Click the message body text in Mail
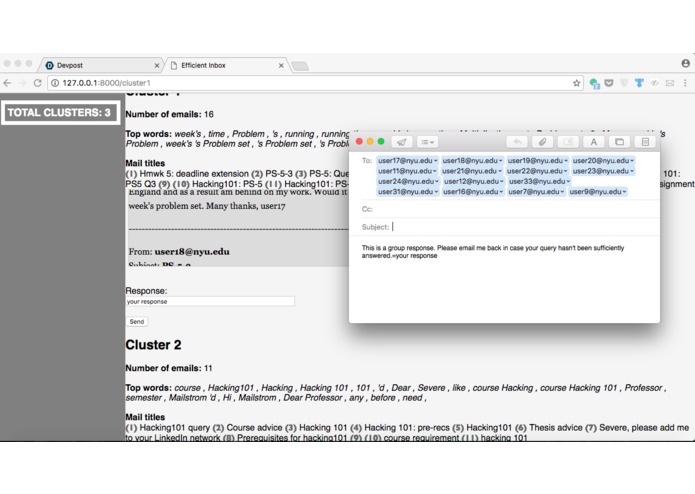The height and width of the screenshot is (494, 695). (x=493, y=252)
